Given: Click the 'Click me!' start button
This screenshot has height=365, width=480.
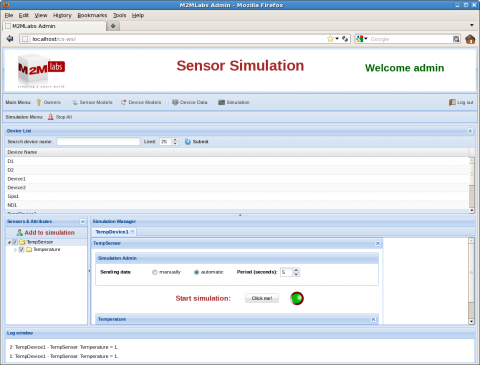Looking at the screenshot, I should coord(262,298).
